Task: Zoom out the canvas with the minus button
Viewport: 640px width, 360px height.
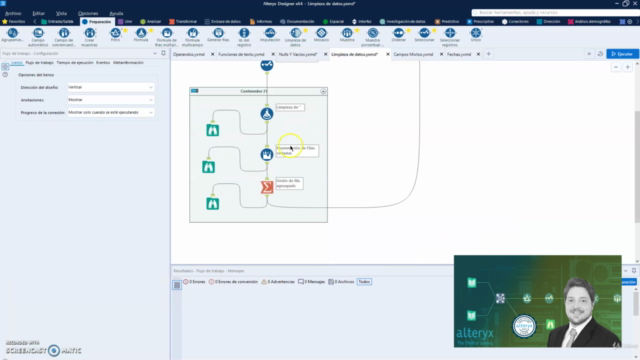Action: tap(616, 67)
